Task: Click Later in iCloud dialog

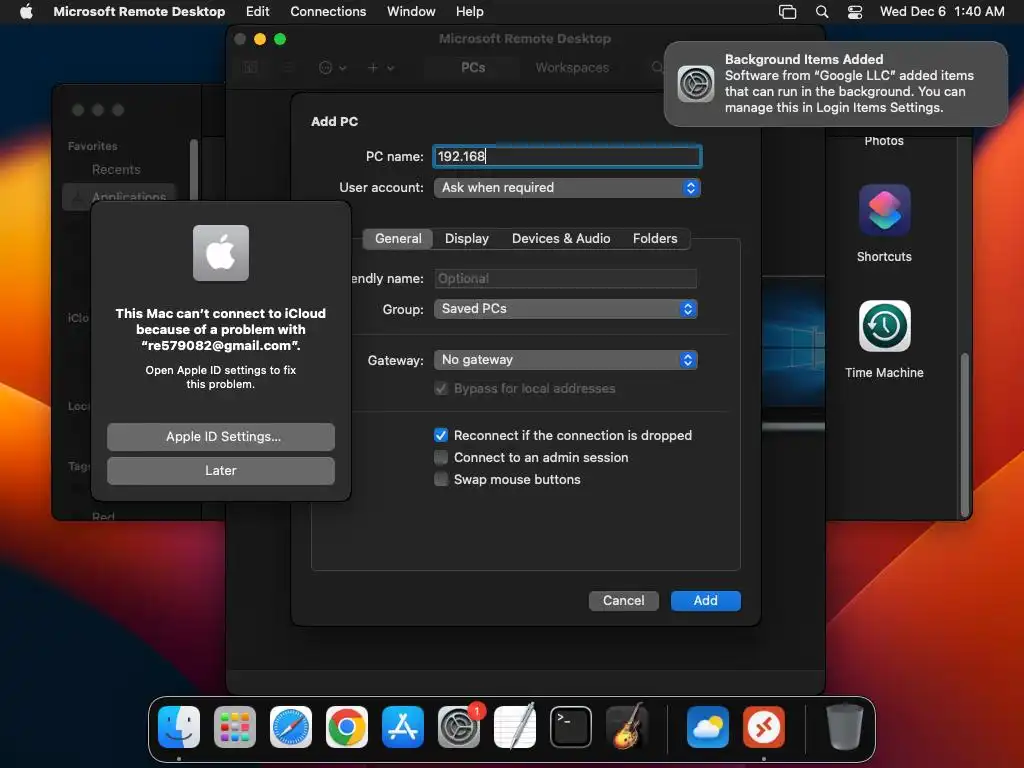Action: 221,470
